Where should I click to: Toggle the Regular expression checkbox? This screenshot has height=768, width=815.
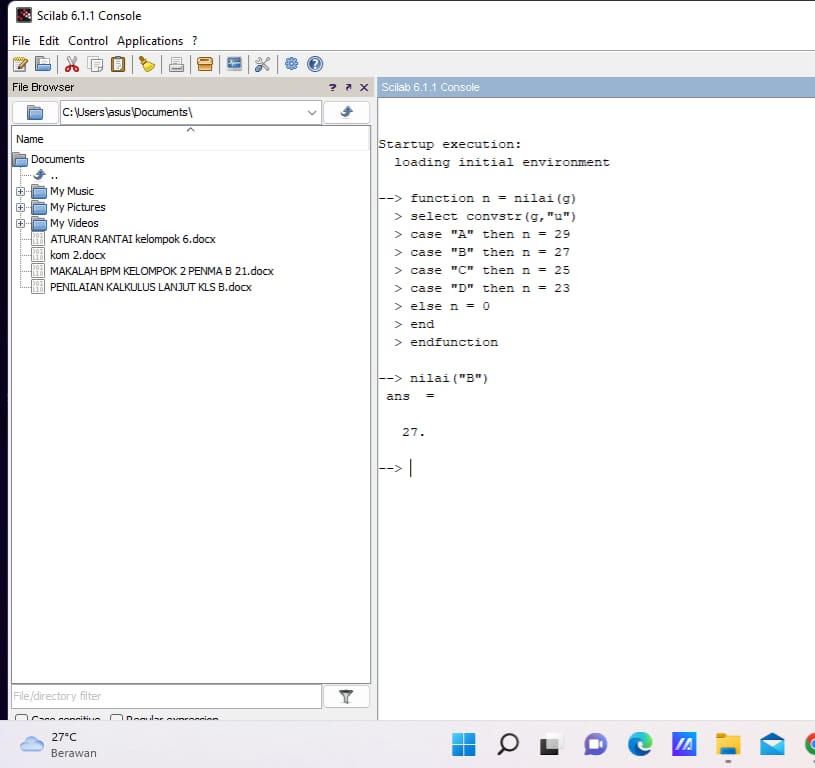pyautogui.click(x=116, y=718)
